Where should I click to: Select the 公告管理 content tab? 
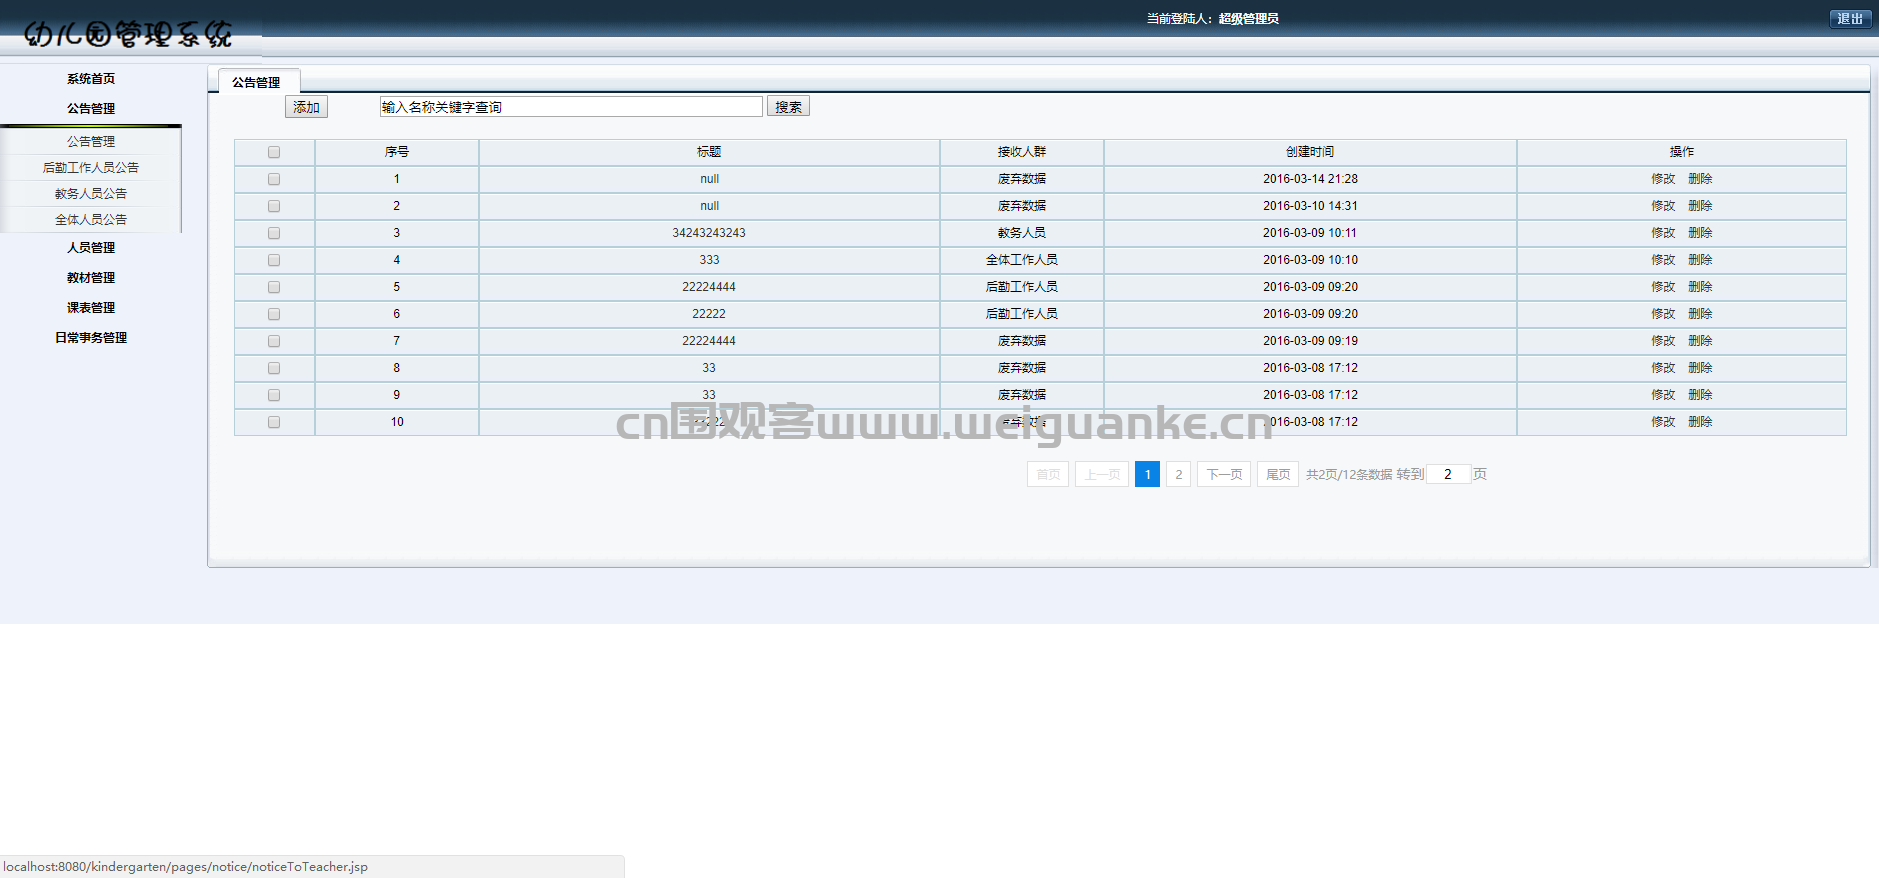click(x=257, y=82)
